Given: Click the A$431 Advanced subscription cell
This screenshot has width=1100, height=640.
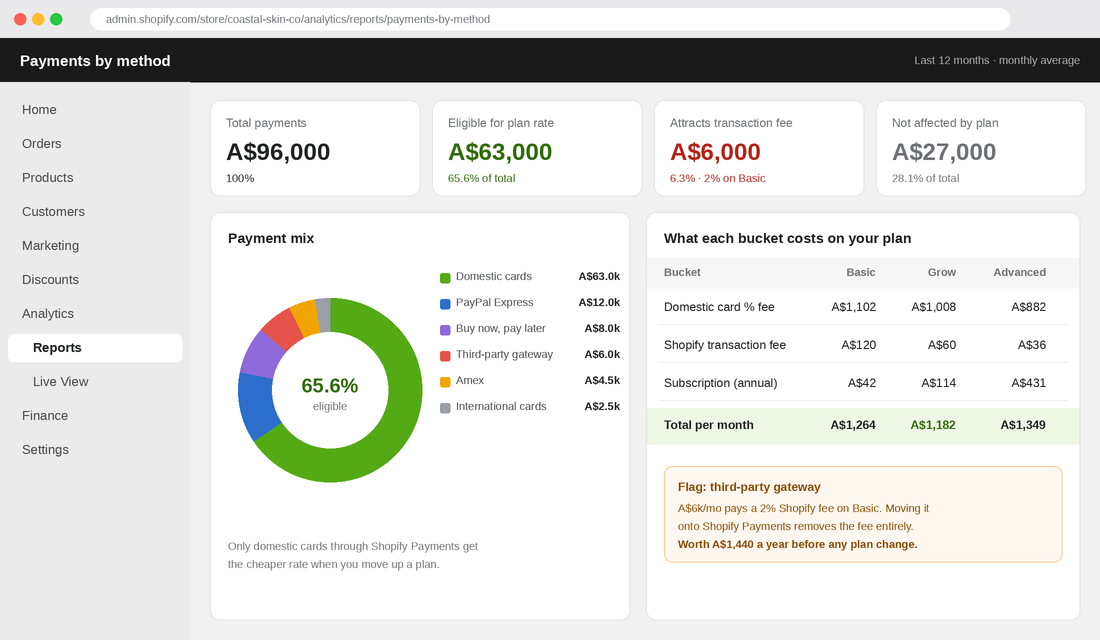Looking at the screenshot, I should click(x=1028, y=383).
